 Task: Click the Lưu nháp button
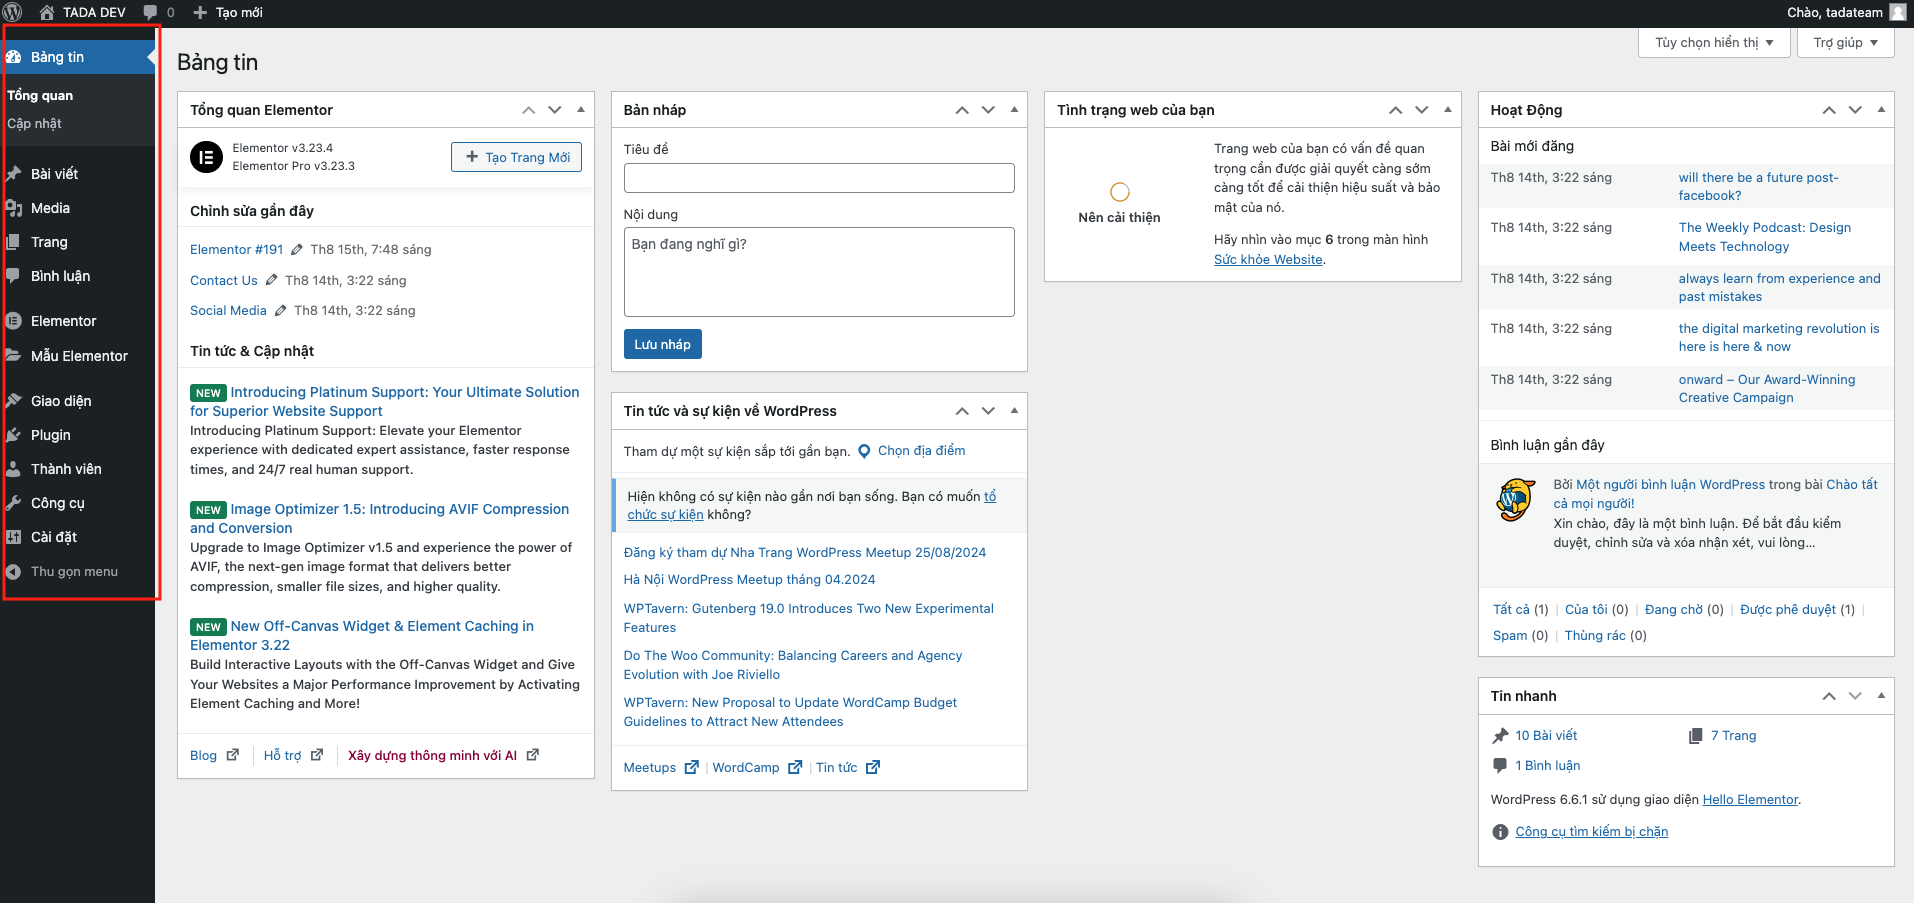coord(662,344)
